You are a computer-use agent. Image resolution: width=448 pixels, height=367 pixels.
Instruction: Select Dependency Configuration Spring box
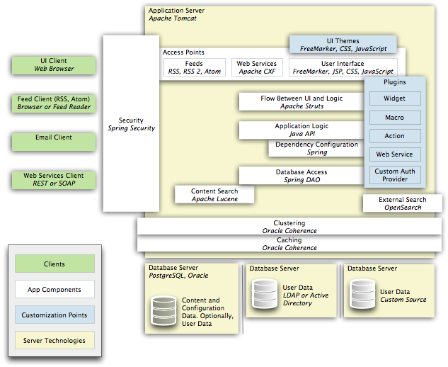click(x=316, y=148)
